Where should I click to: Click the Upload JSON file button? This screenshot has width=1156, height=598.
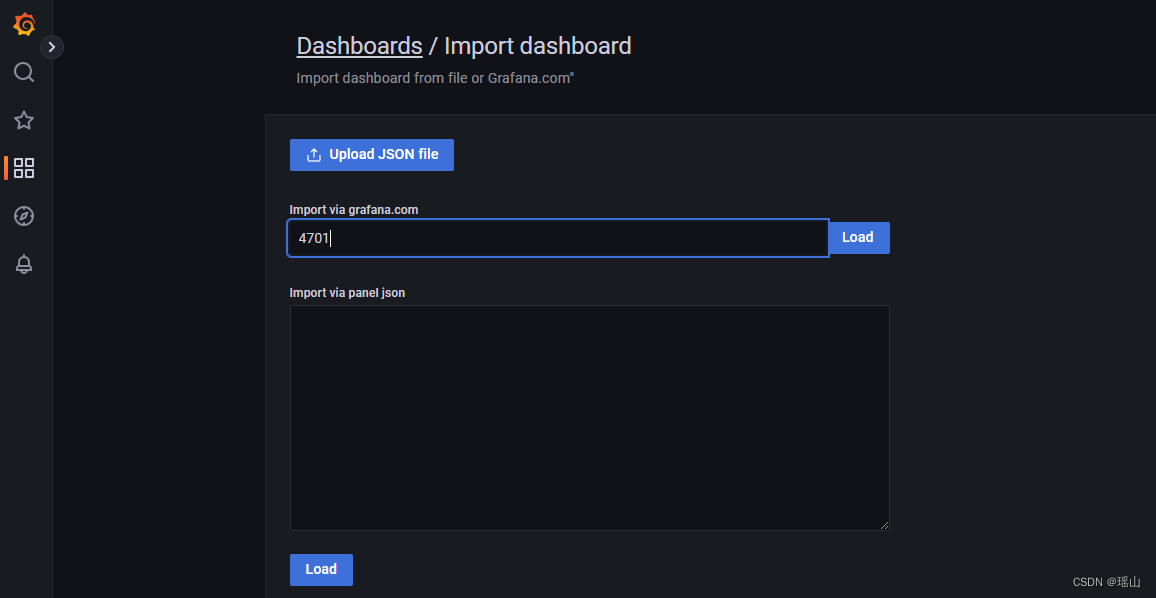point(372,155)
